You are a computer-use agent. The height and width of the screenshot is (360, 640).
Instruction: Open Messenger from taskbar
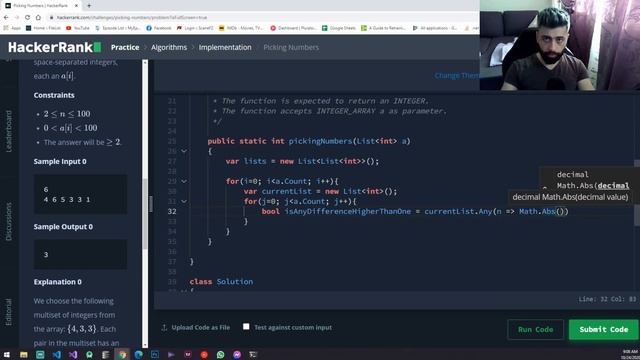[237, 355]
